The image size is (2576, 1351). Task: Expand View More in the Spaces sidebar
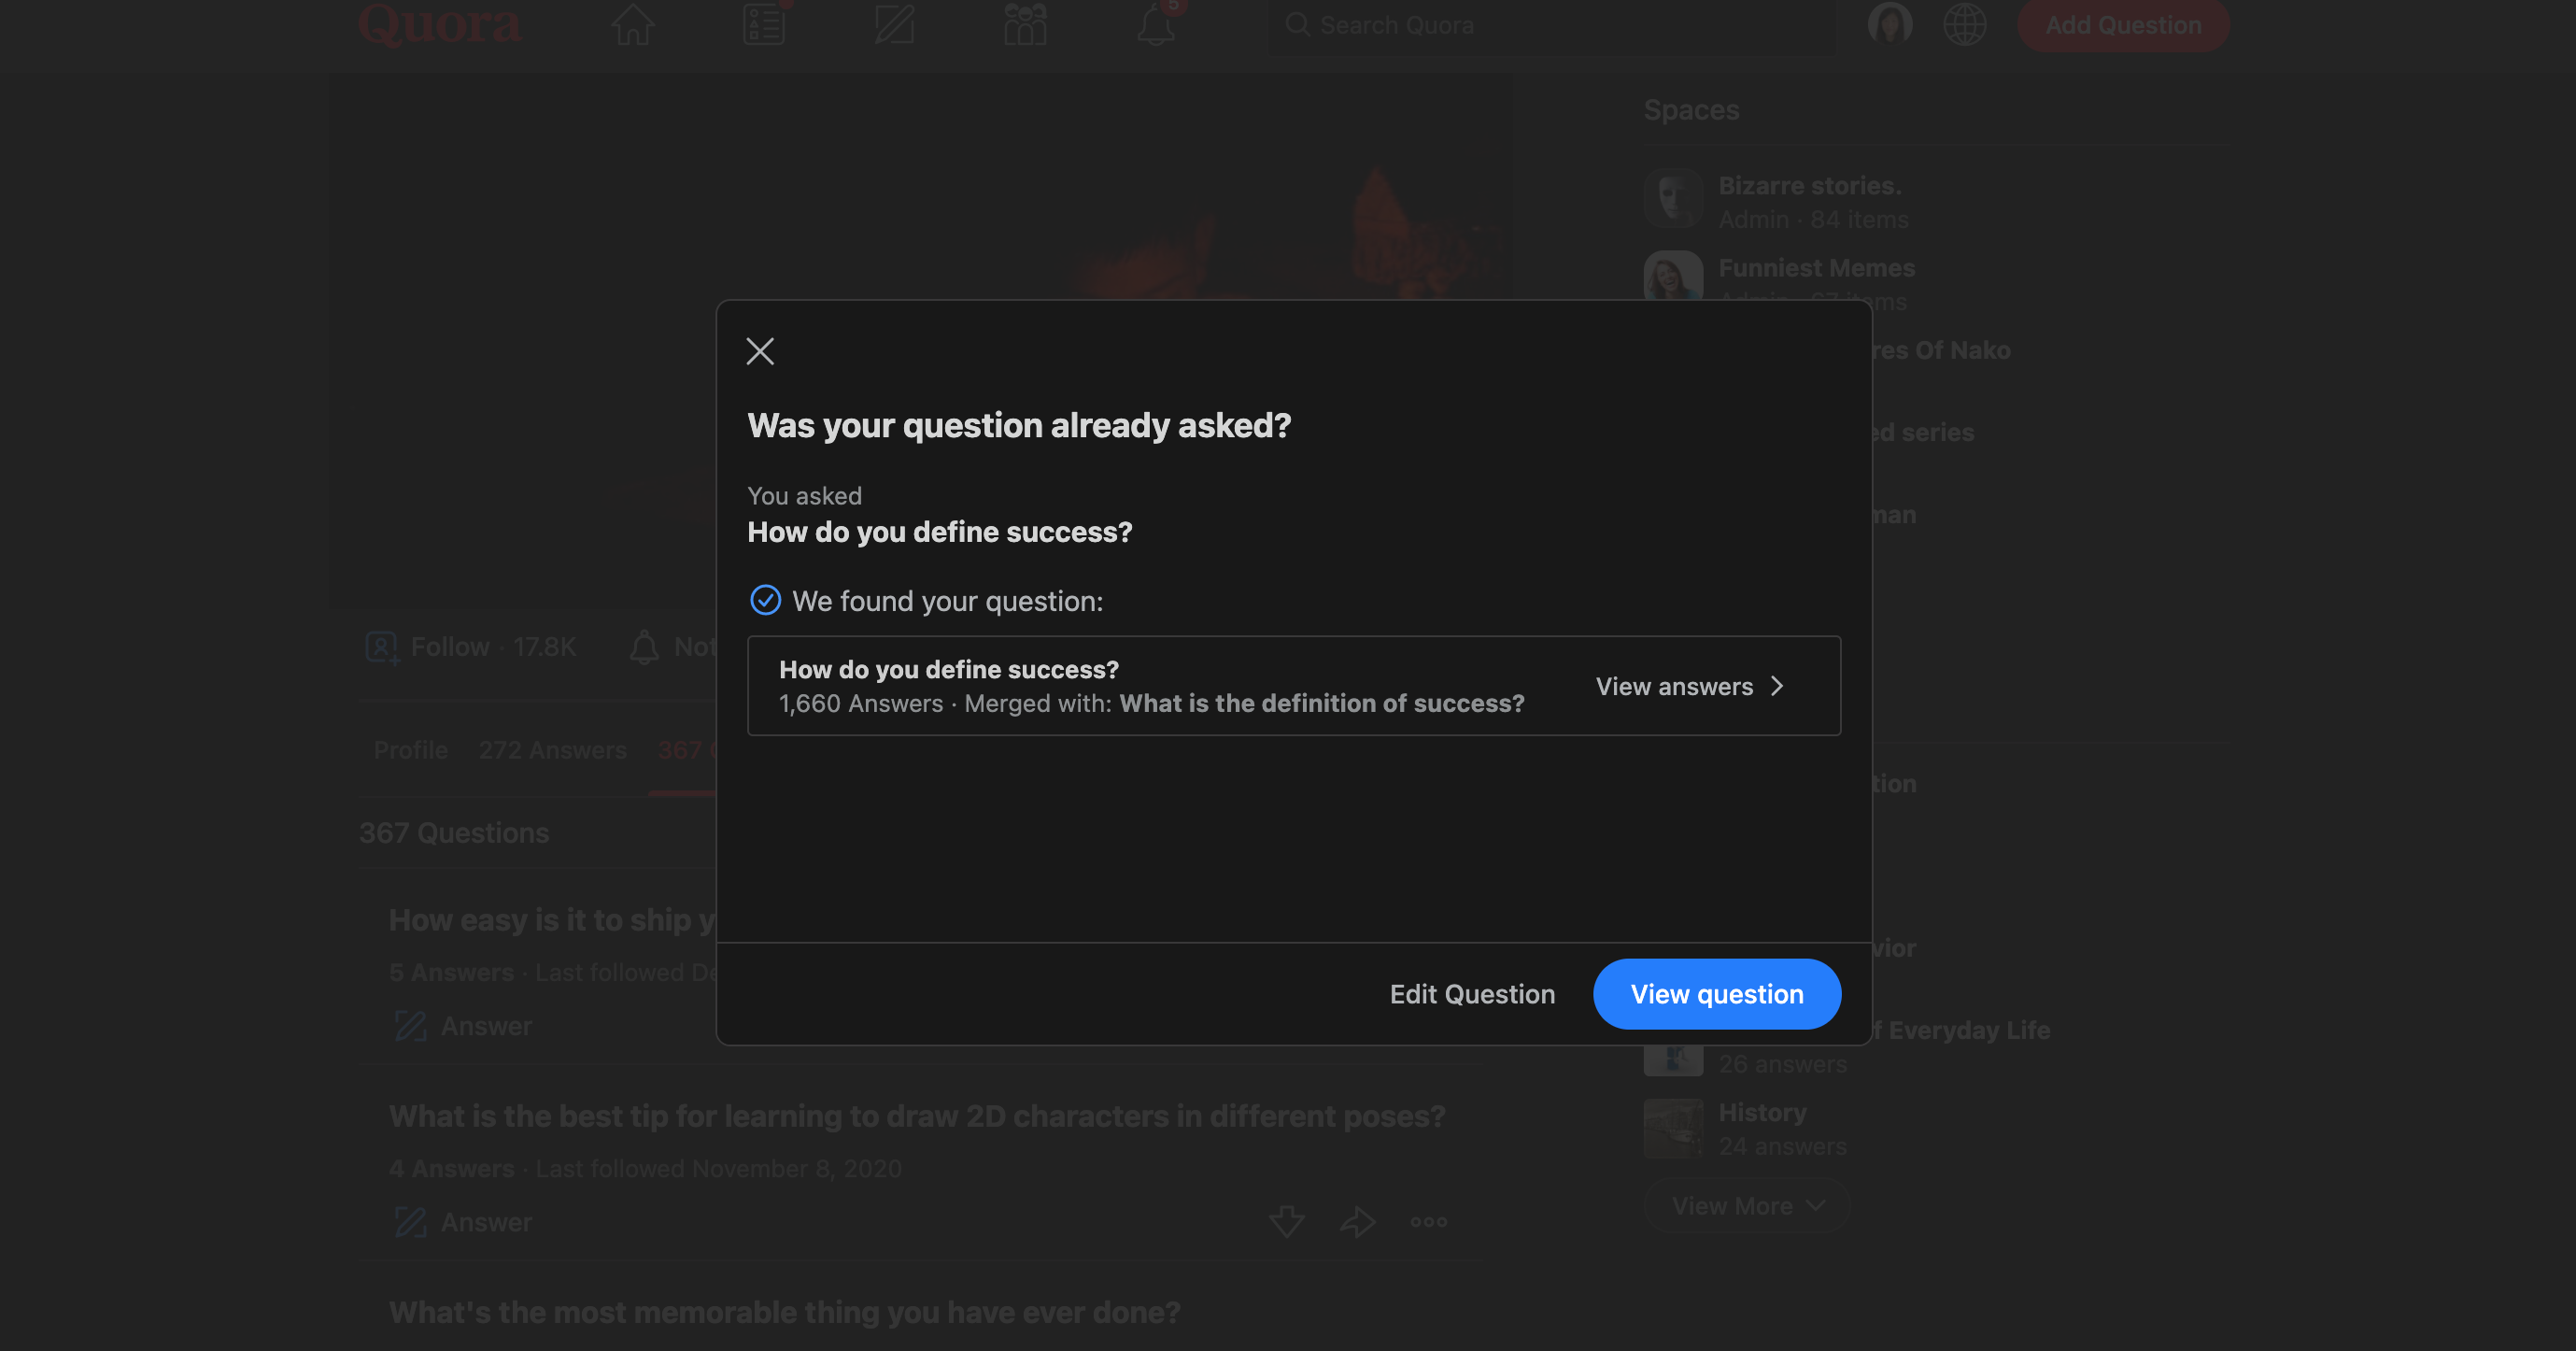click(x=1746, y=1206)
